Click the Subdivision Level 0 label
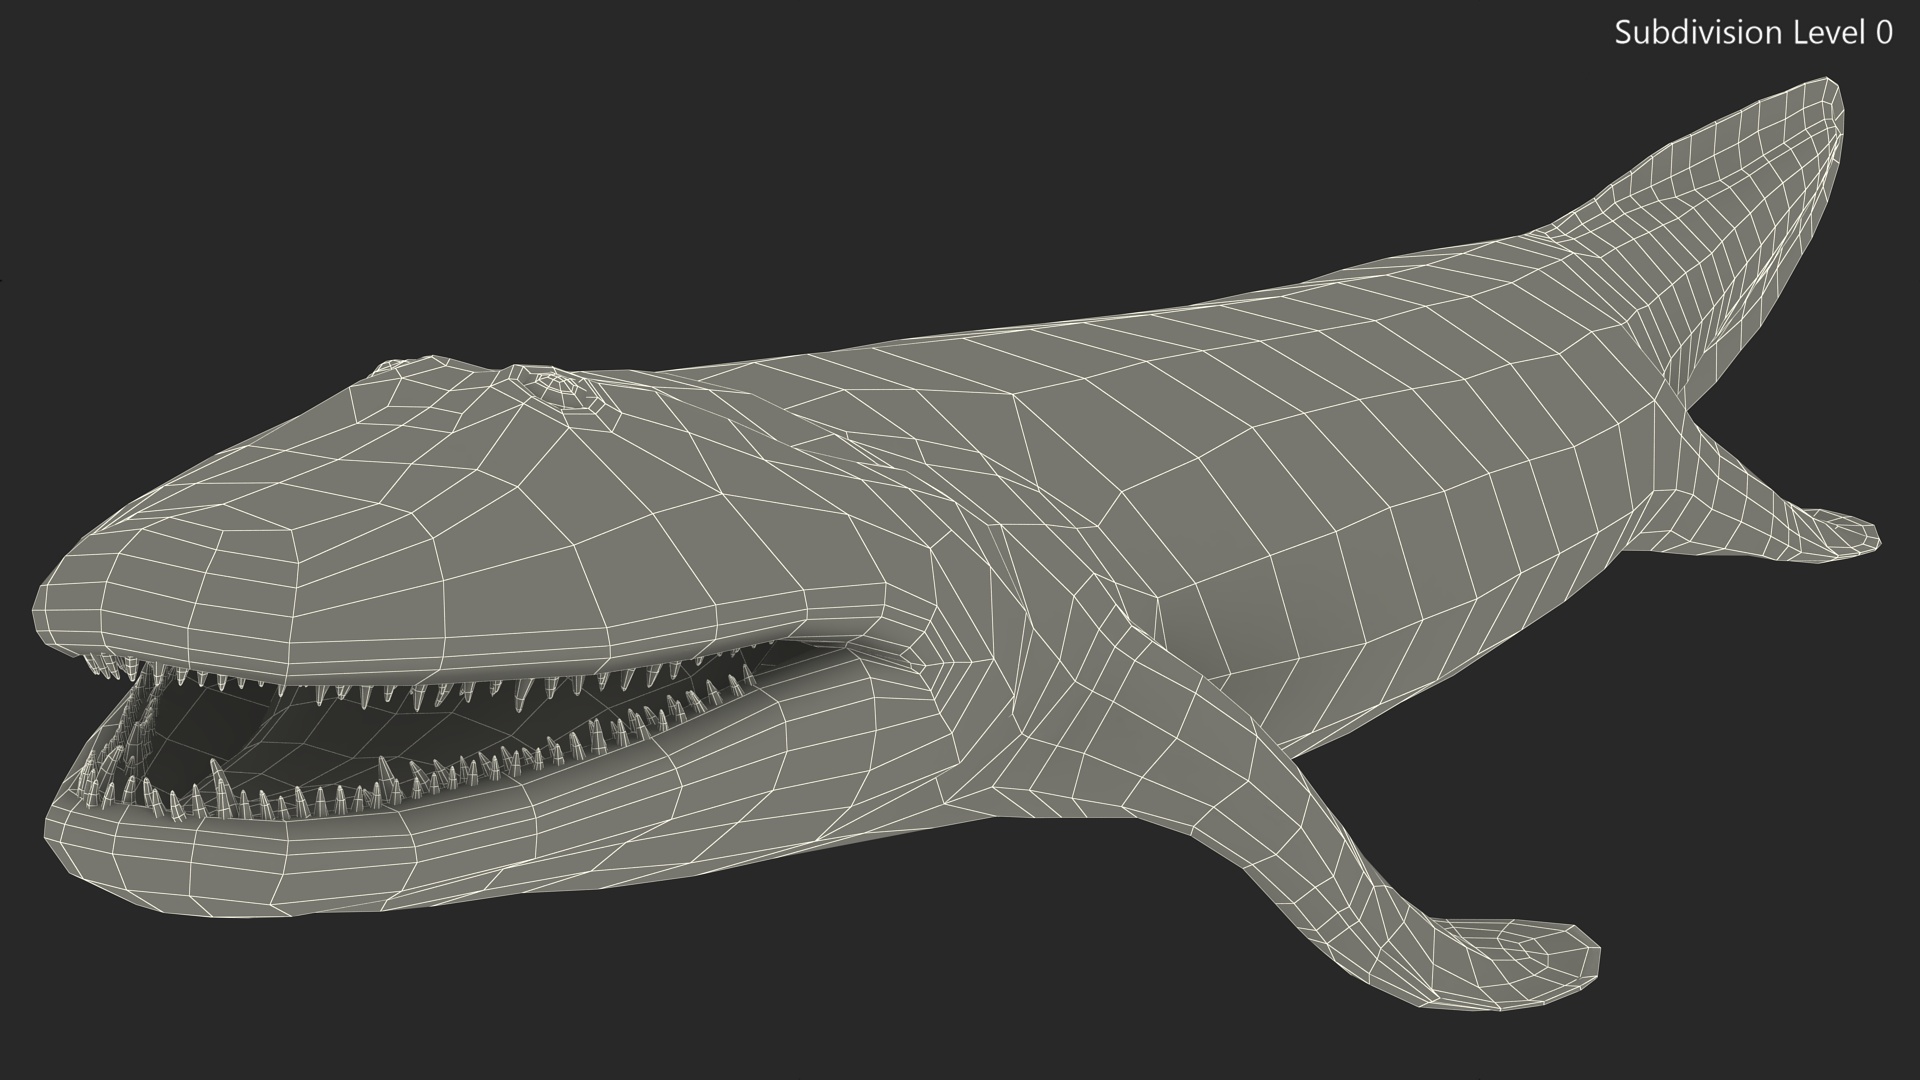The height and width of the screenshot is (1080, 1920). tap(1753, 33)
